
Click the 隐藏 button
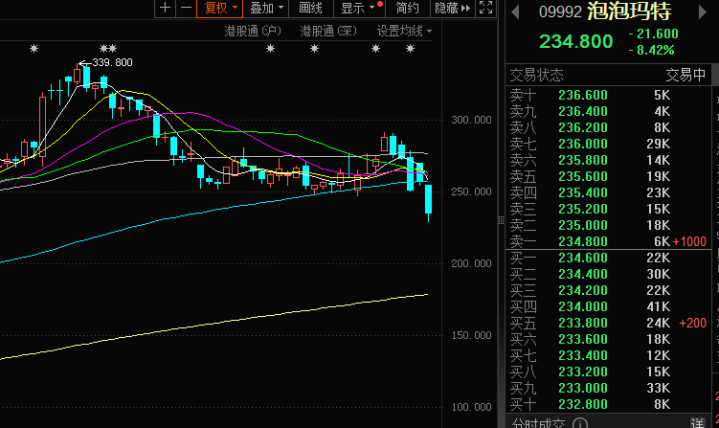tap(449, 8)
